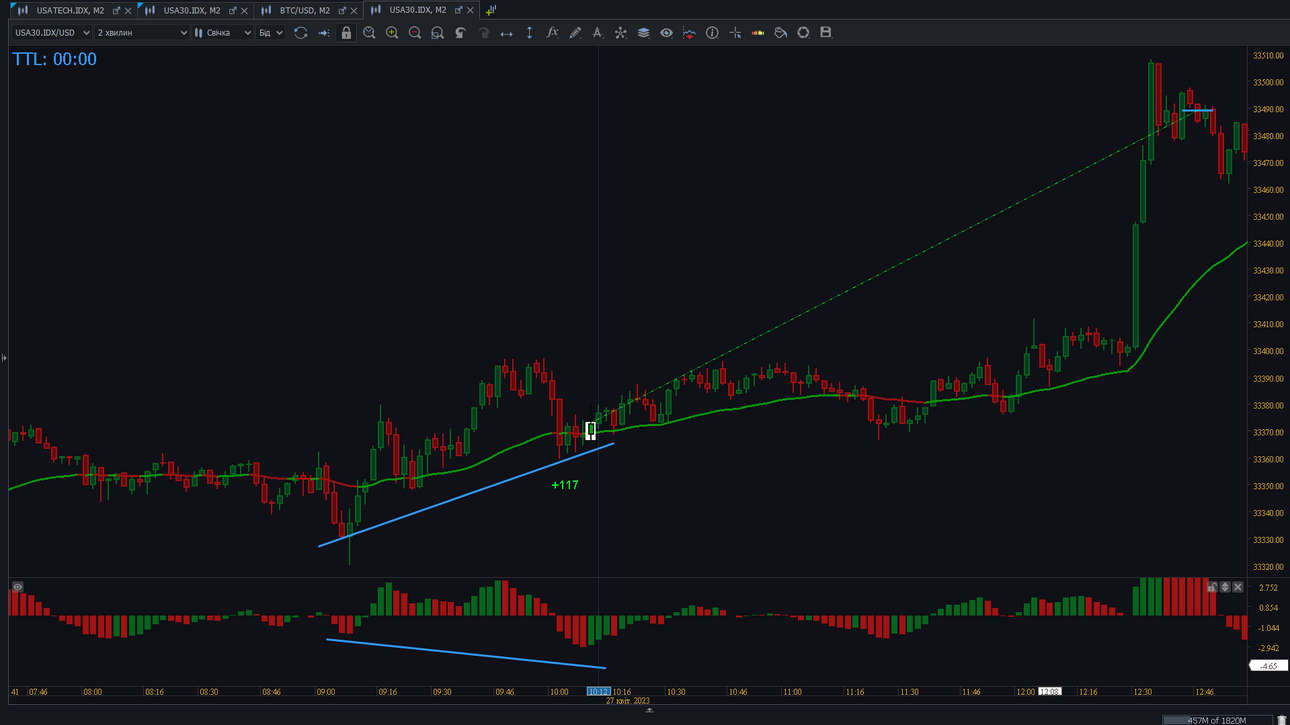Viewport: 1290px width, 725px height.
Task: Click the +117 profit label on chart
Action: pos(565,485)
